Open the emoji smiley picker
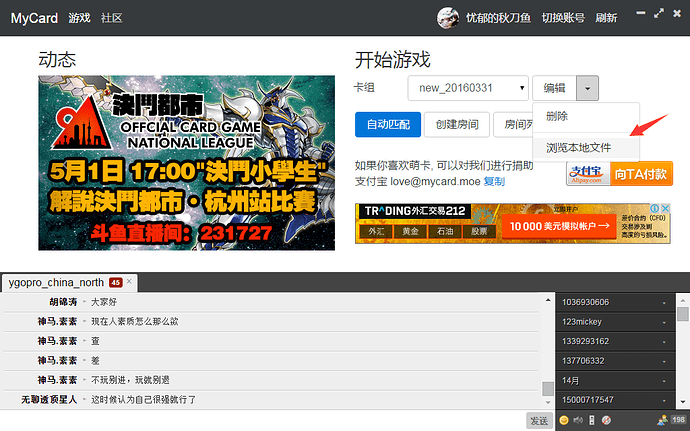 [x=564, y=420]
